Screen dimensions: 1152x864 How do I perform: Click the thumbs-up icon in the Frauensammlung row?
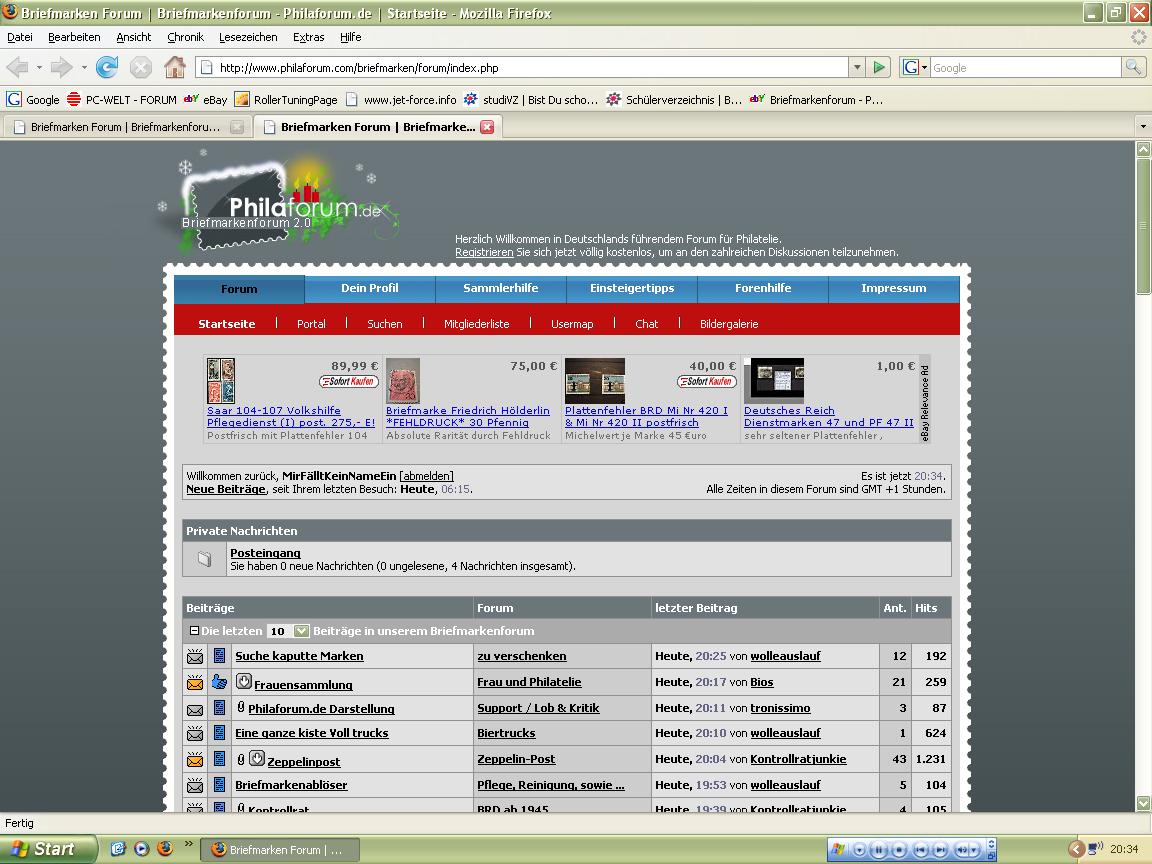click(219, 682)
